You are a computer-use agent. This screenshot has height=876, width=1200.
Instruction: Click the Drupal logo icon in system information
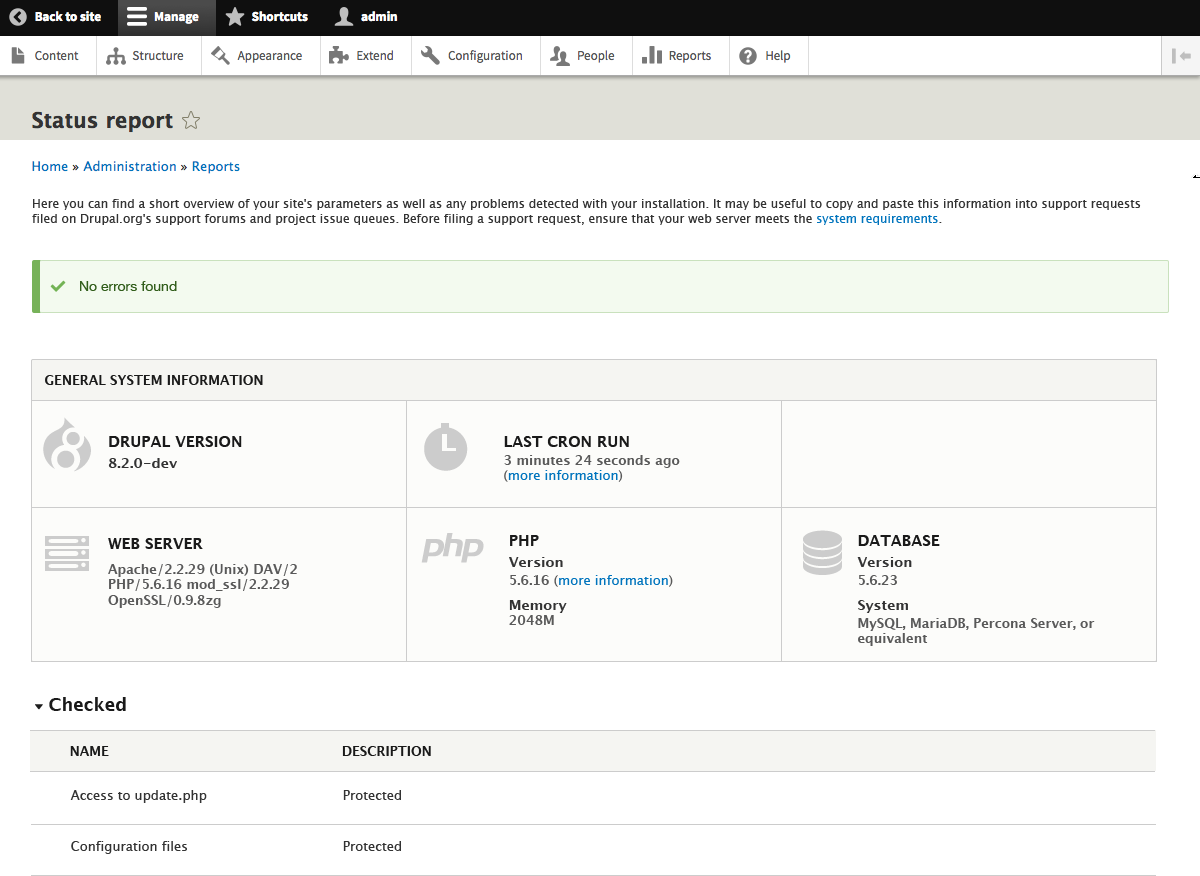coord(67,446)
